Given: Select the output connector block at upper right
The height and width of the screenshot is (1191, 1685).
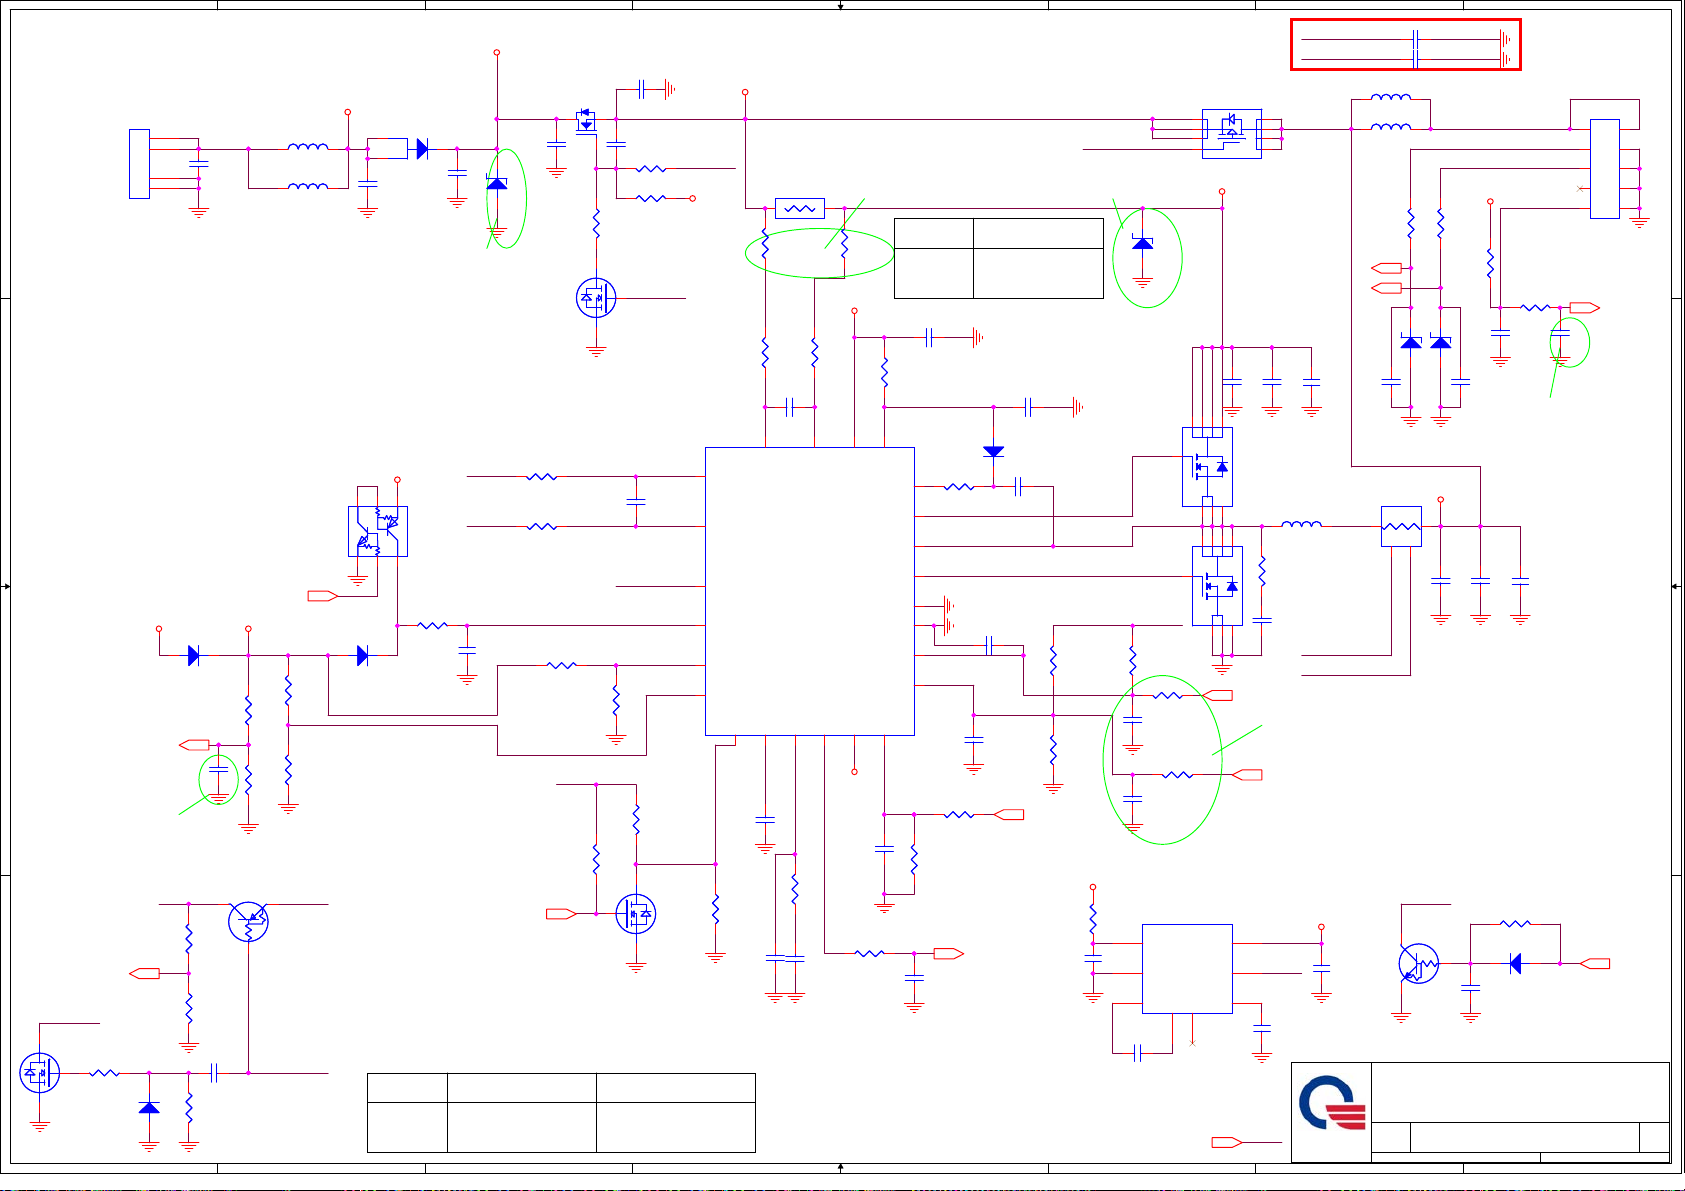Looking at the screenshot, I should pyautogui.click(x=1604, y=168).
